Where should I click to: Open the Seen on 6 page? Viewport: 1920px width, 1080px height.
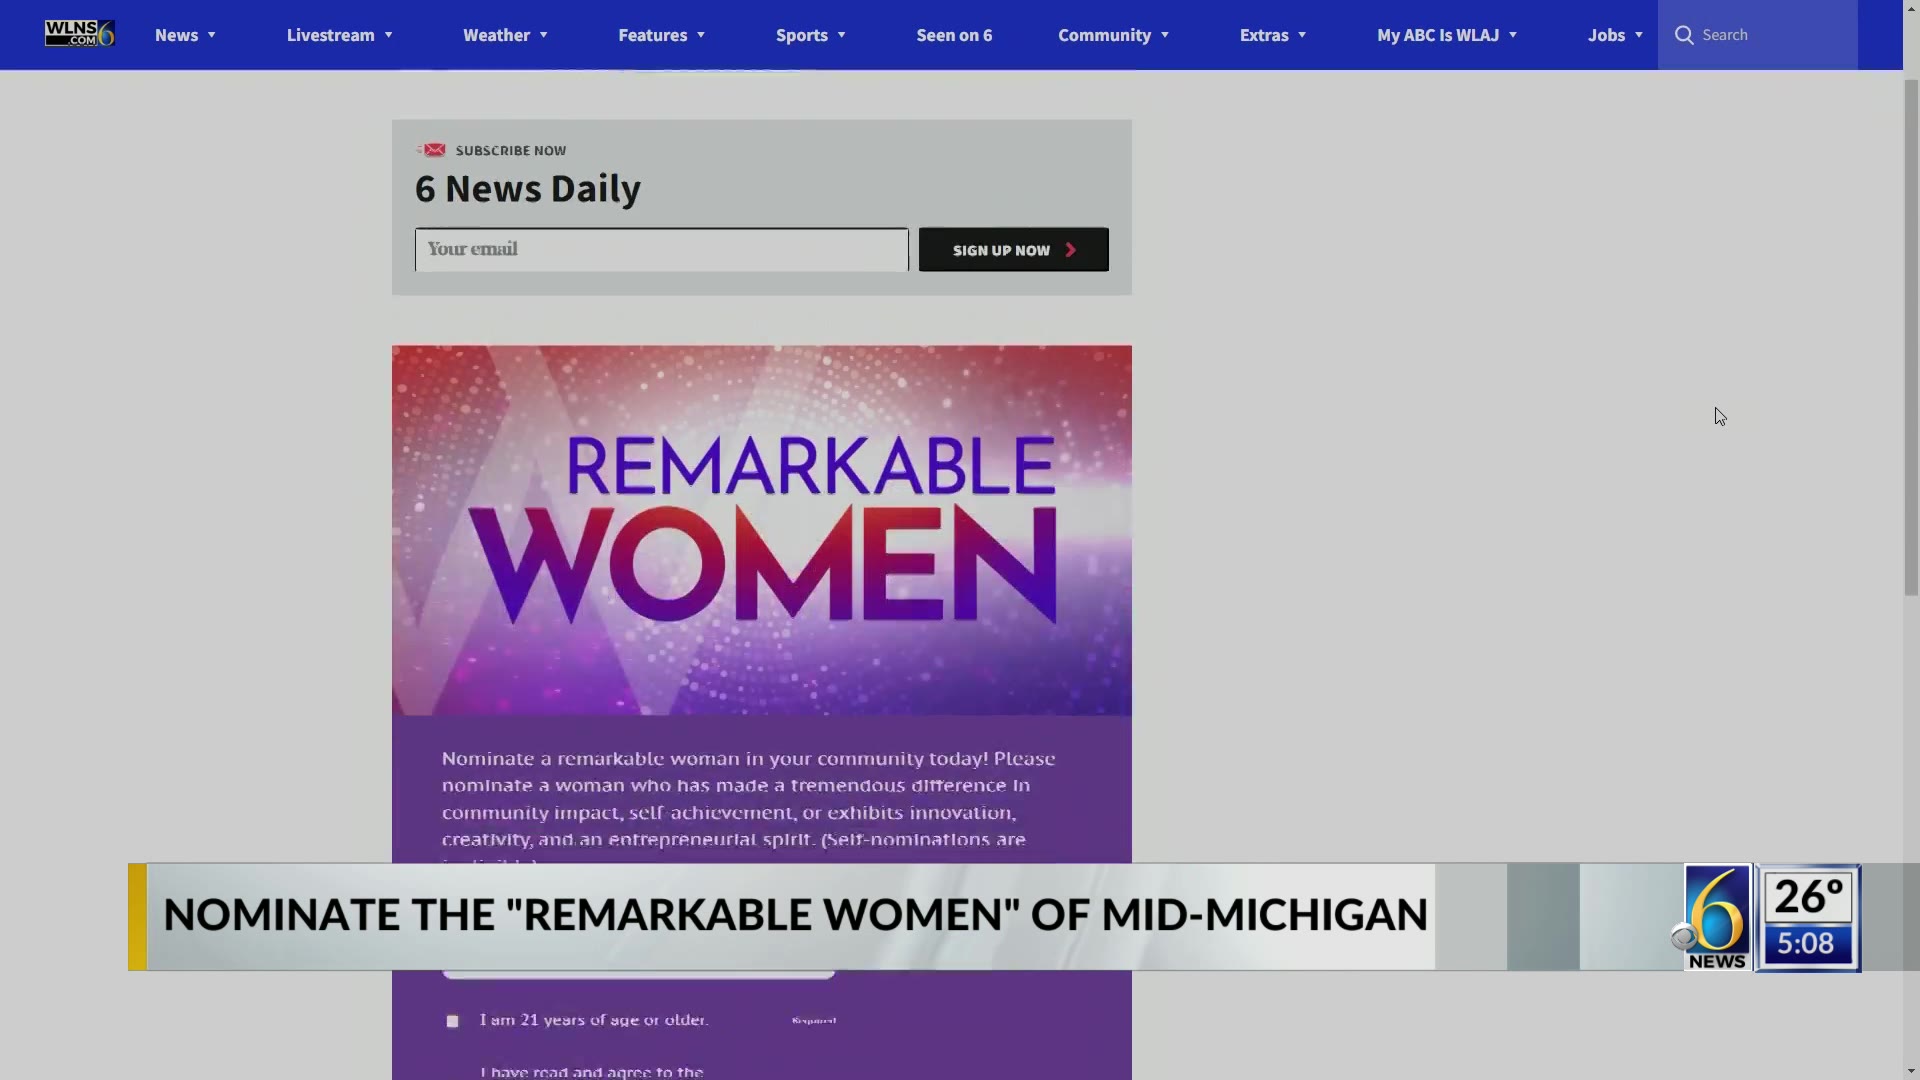coord(954,34)
